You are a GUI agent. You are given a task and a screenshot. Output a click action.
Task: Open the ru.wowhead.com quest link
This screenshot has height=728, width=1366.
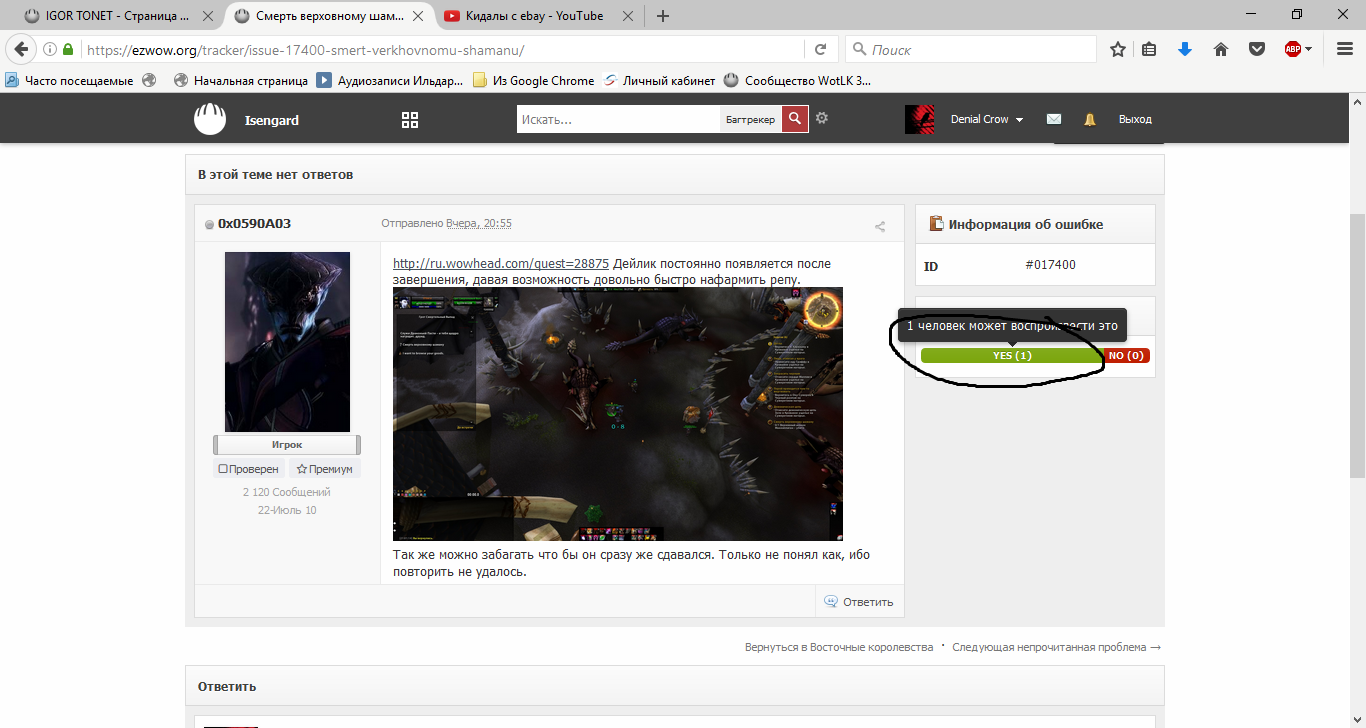tap(501, 264)
